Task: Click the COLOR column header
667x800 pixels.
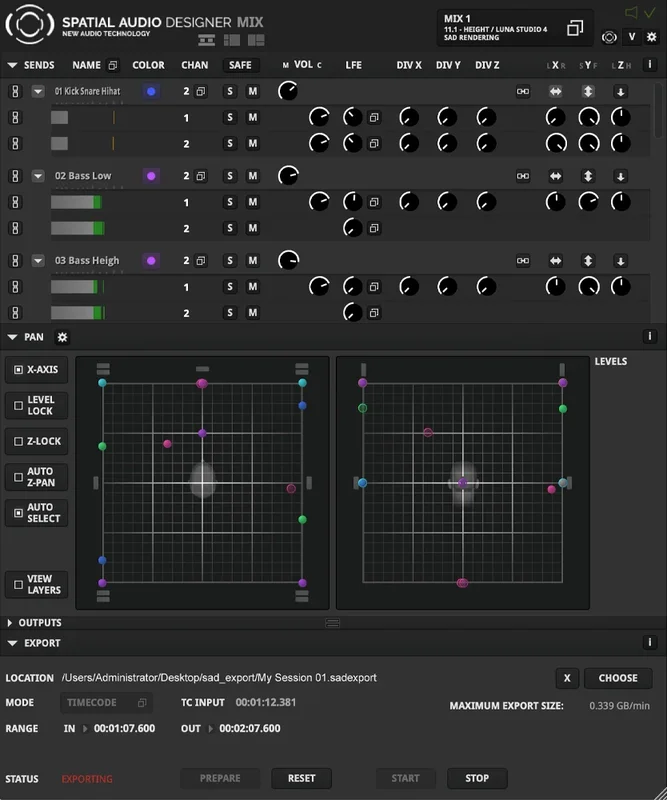Action: pyautogui.click(x=149, y=65)
